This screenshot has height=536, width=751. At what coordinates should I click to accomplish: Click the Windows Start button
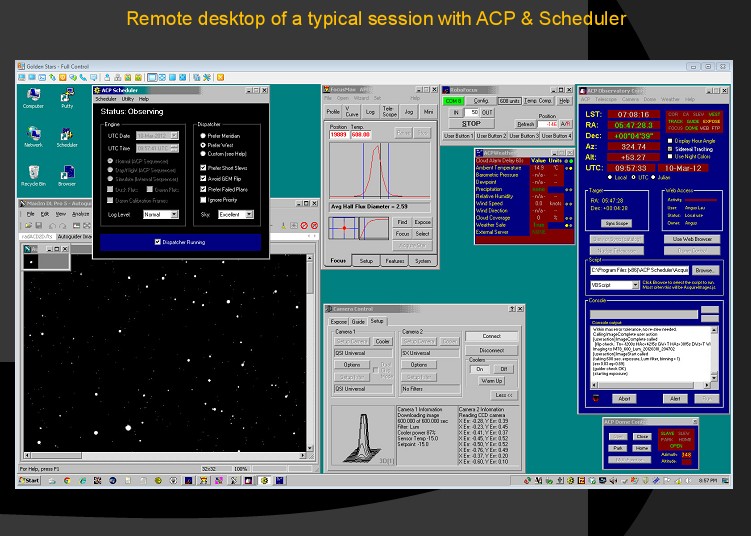click(29, 480)
